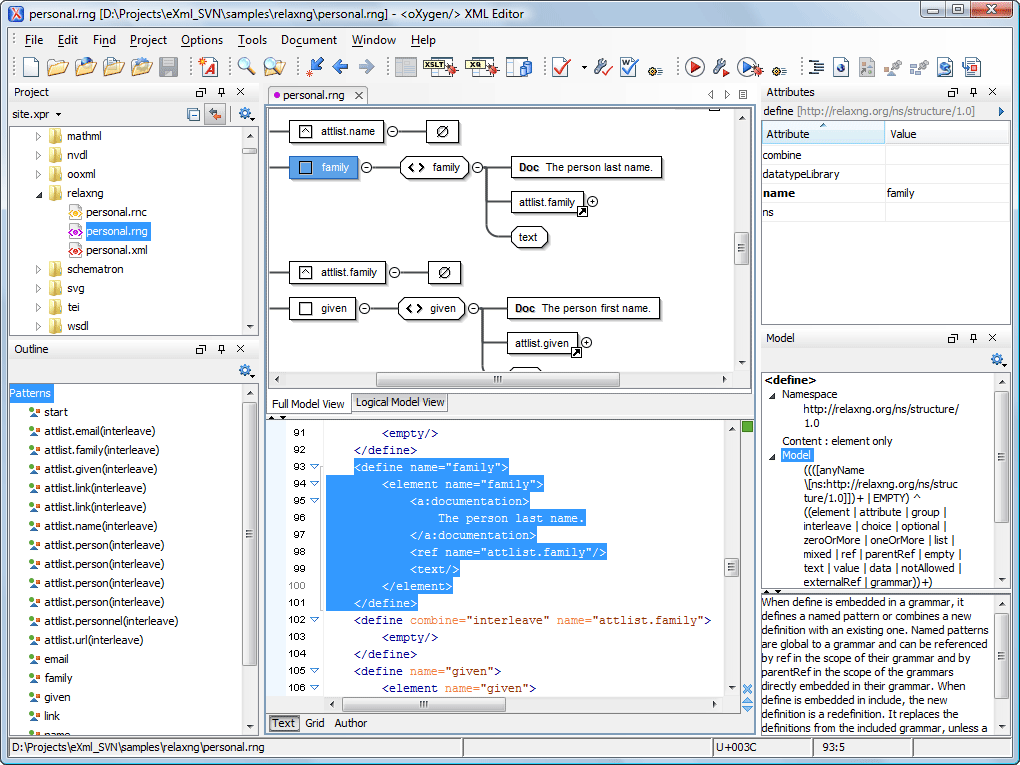The image size is (1020, 765).
Task: Open the Database perspective icon
Action: (x=520, y=67)
